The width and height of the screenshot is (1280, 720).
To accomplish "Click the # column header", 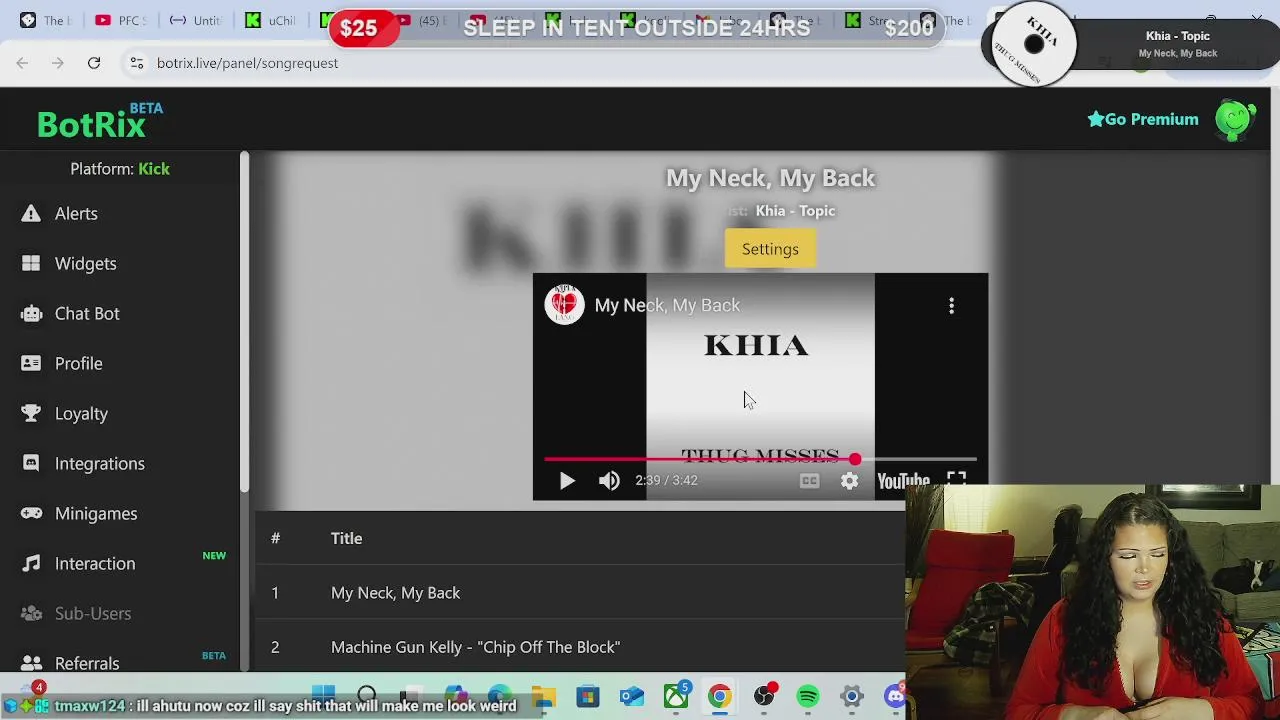I will click(275, 538).
